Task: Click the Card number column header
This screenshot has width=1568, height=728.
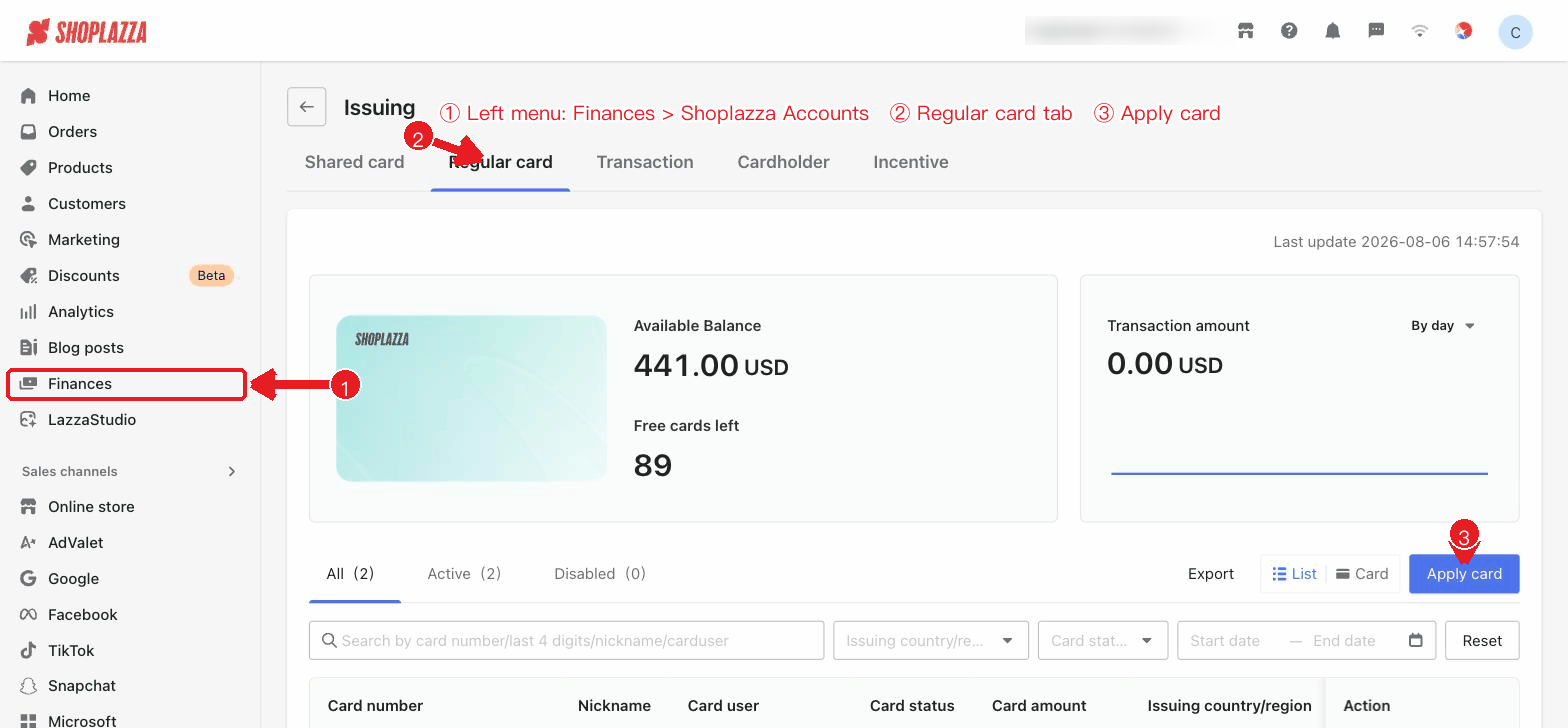Action: pos(375,706)
